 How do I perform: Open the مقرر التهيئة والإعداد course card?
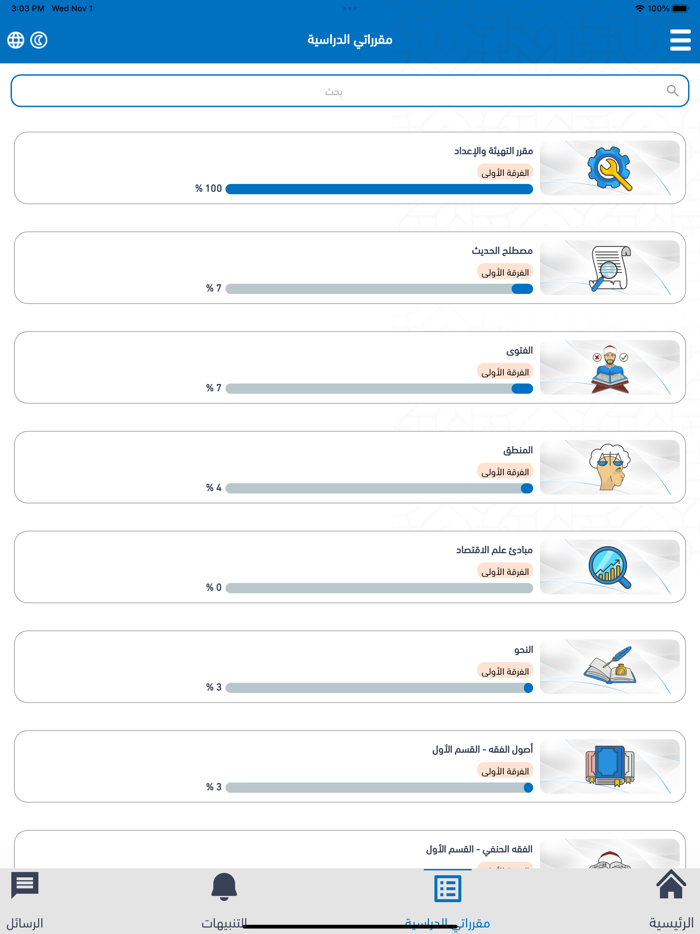click(x=350, y=168)
